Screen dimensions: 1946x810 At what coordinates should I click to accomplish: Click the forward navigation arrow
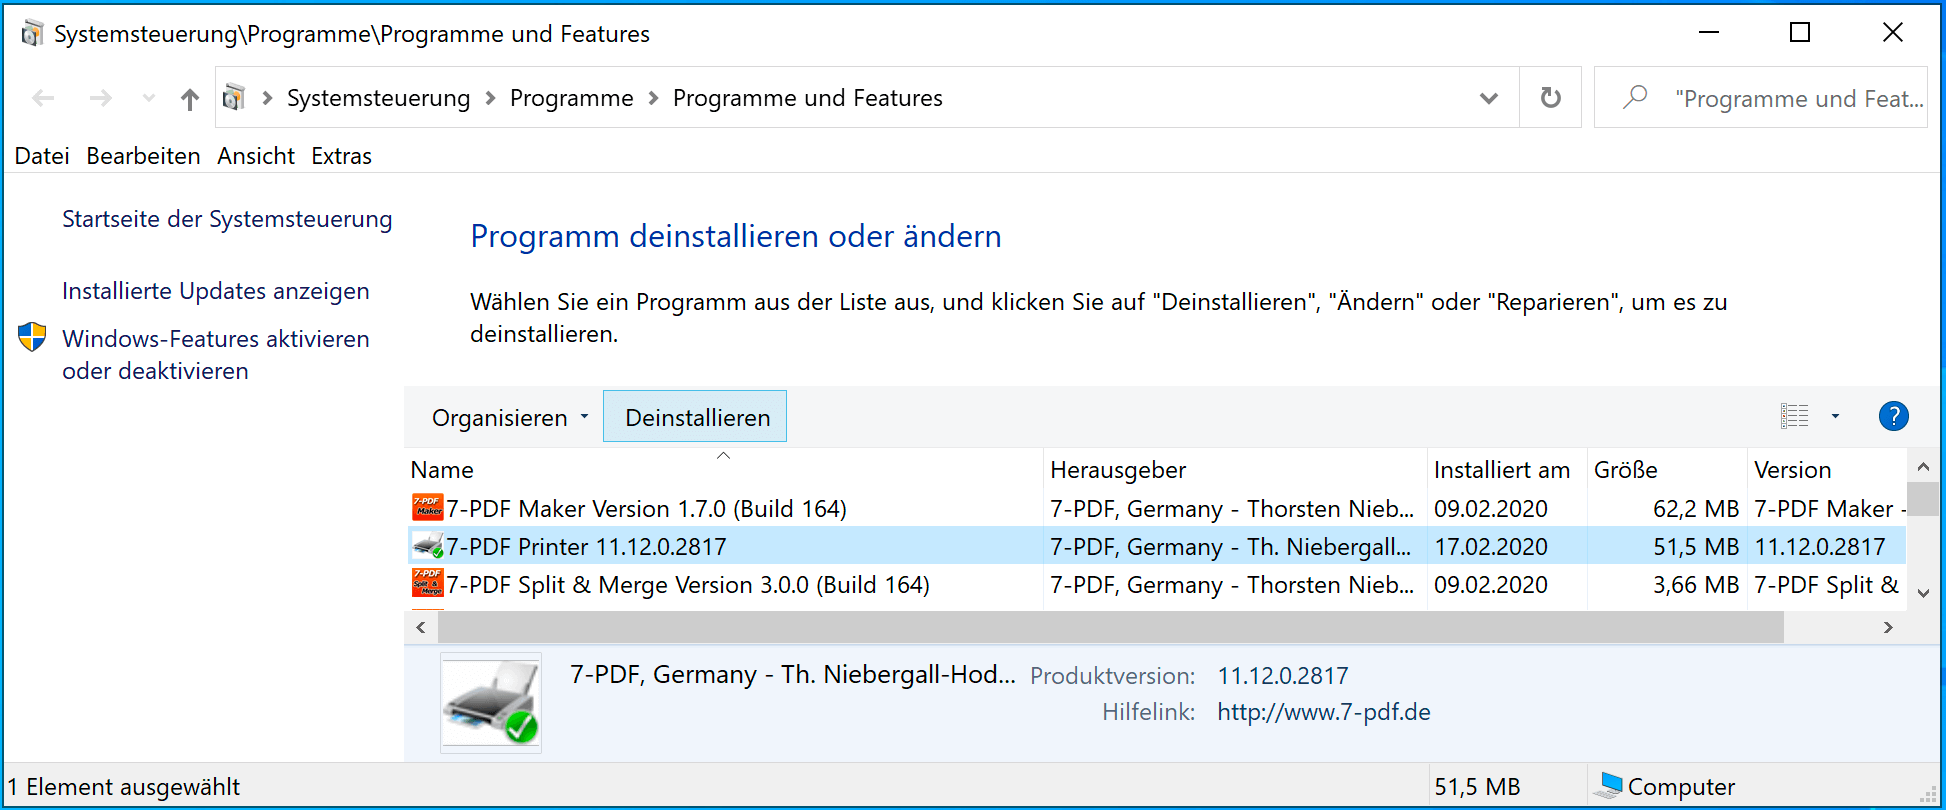(100, 98)
